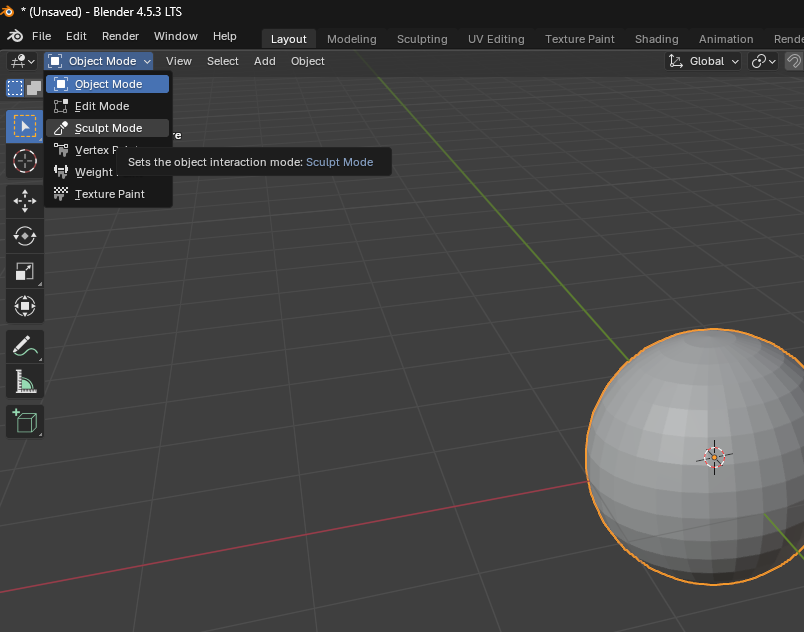
Task: Pick the Scale tool
Action: click(x=24, y=271)
